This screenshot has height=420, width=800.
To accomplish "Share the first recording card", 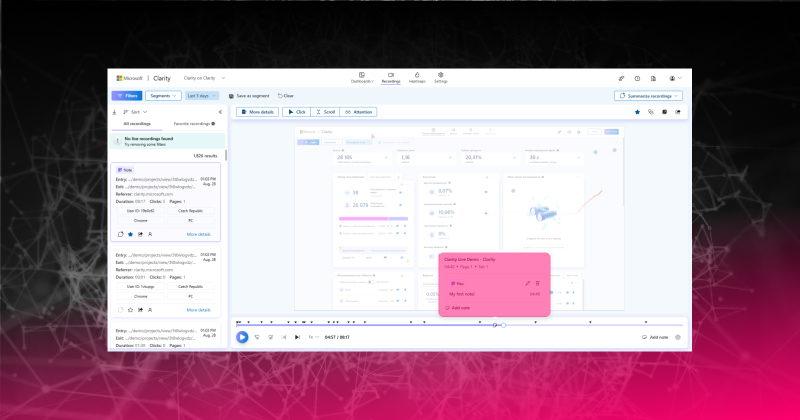I will (x=140, y=234).
